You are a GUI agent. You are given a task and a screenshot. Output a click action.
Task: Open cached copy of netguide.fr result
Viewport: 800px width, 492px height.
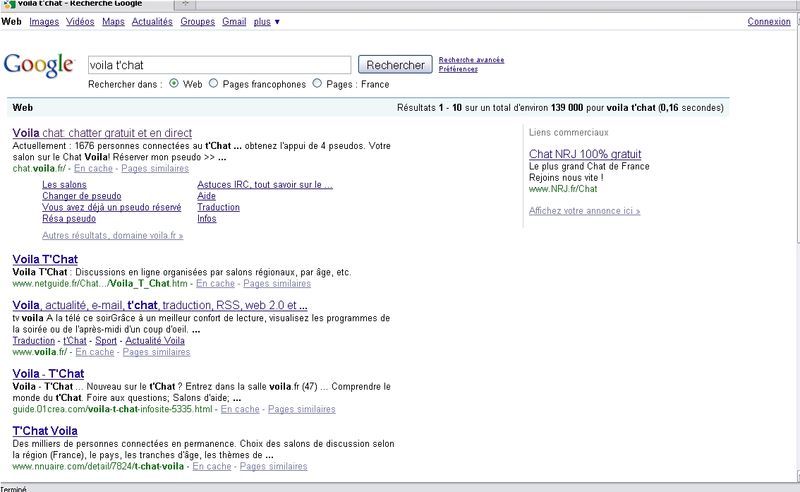tap(215, 284)
